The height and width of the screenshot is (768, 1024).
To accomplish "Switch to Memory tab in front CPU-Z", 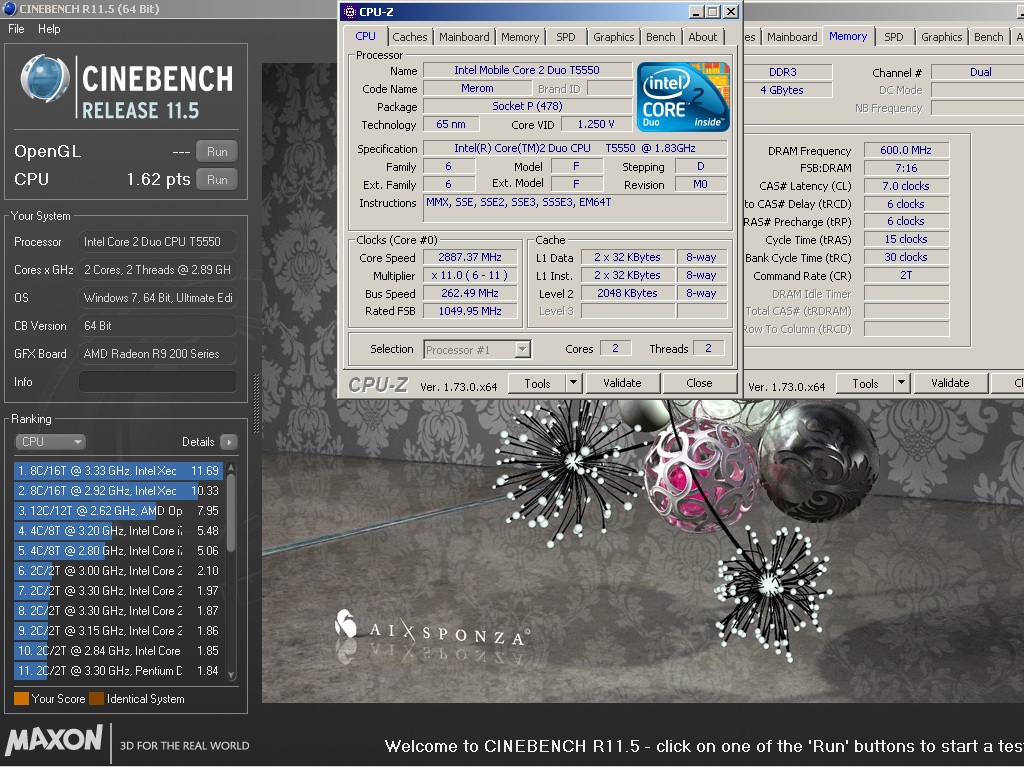I will pyautogui.click(x=520, y=37).
